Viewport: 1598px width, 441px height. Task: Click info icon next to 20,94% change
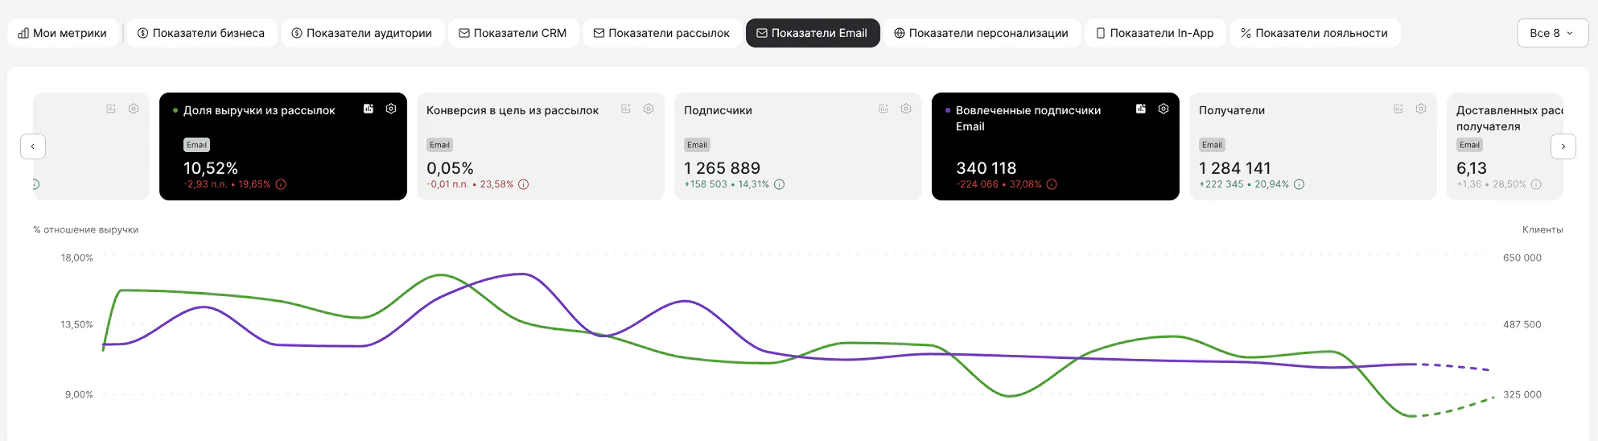point(1299,184)
